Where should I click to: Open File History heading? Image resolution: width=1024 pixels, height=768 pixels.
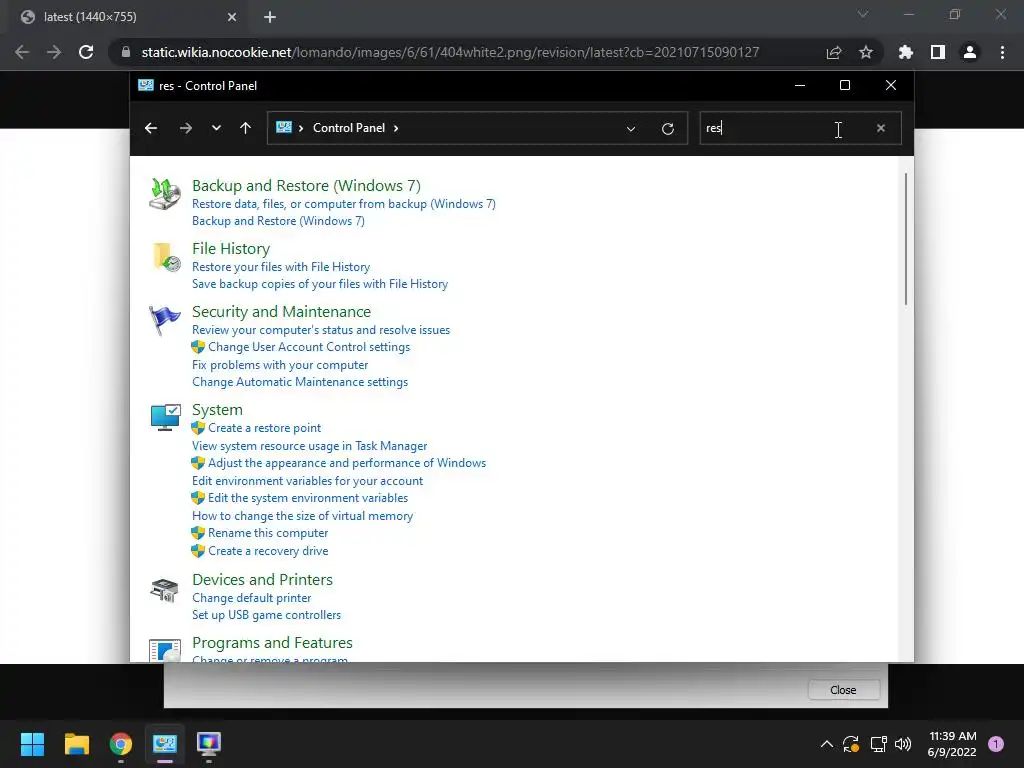[231, 249]
